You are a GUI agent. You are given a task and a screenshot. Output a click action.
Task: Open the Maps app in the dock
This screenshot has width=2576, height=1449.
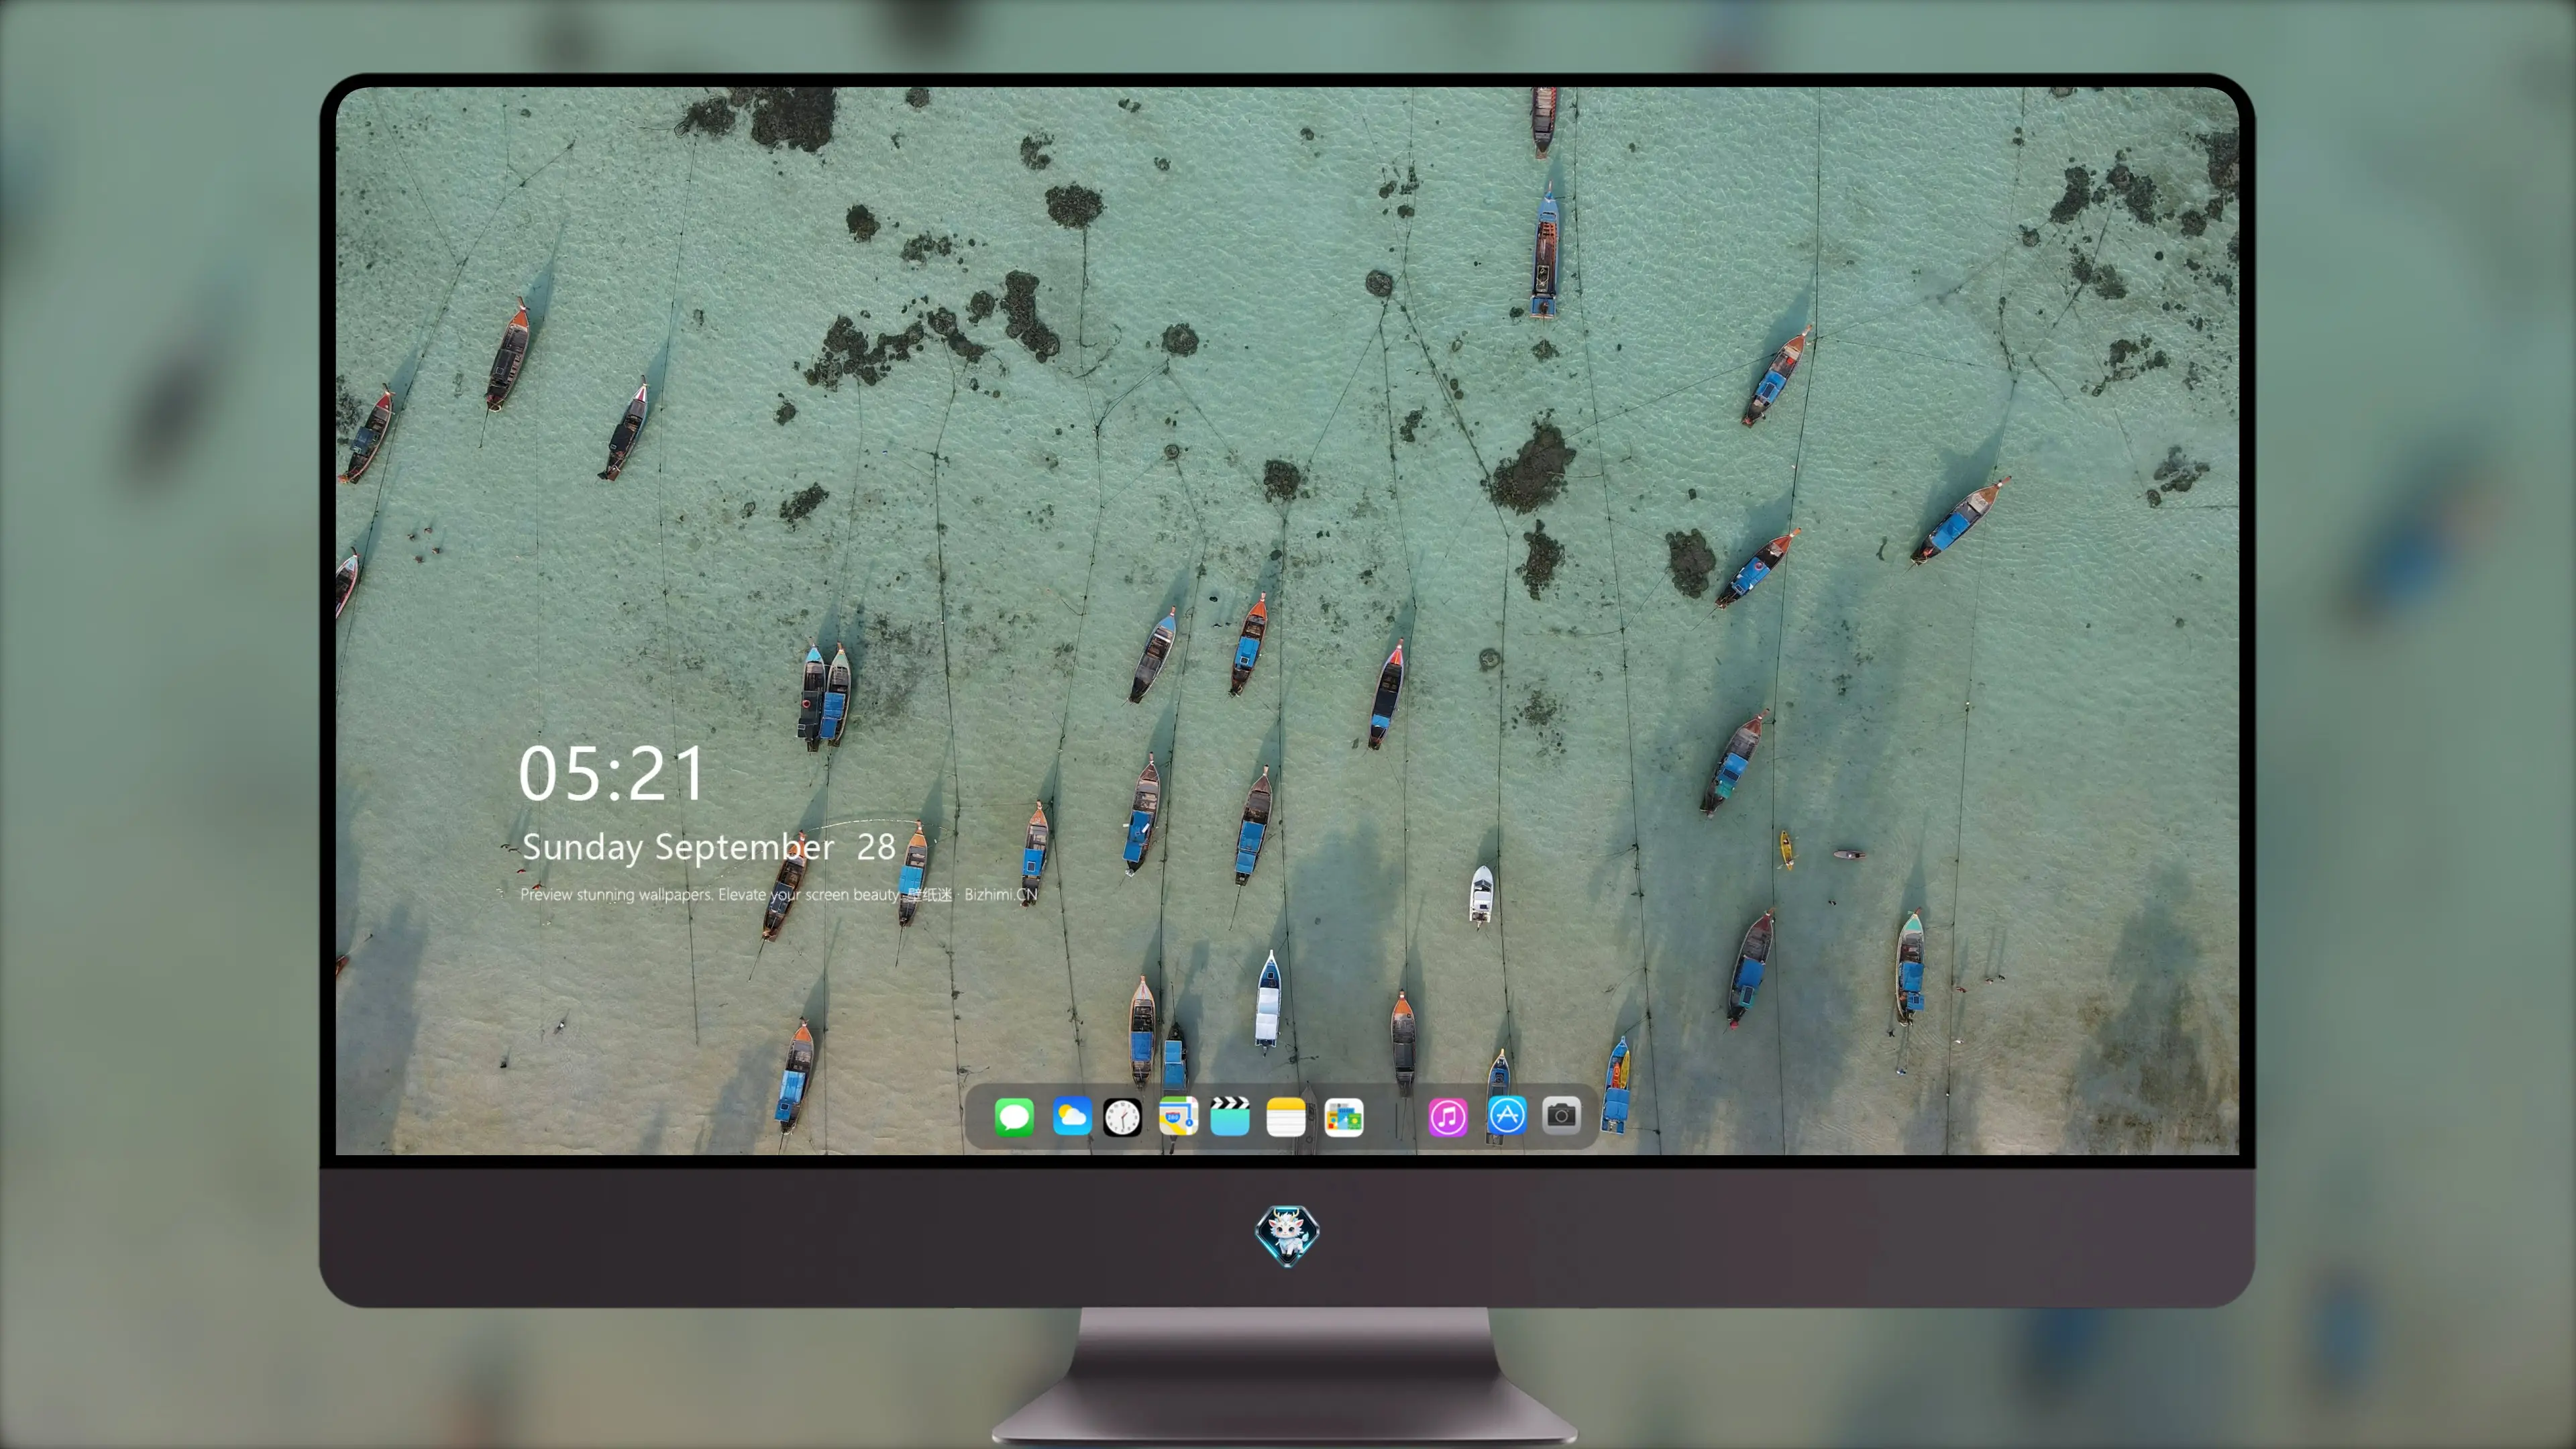pos(1178,1116)
